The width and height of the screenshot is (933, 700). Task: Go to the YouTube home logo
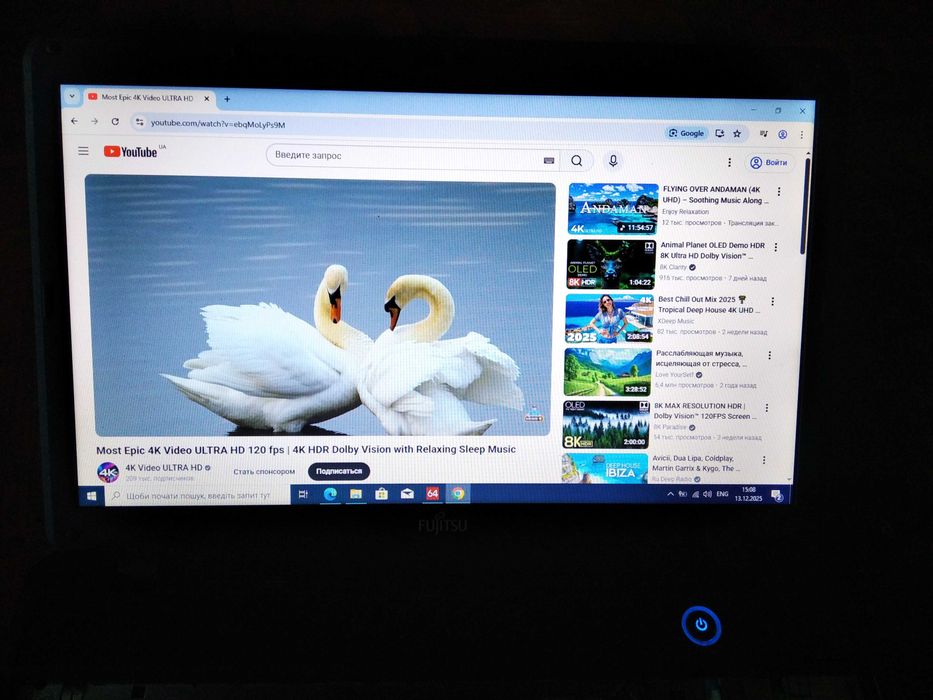pos(131,152)
